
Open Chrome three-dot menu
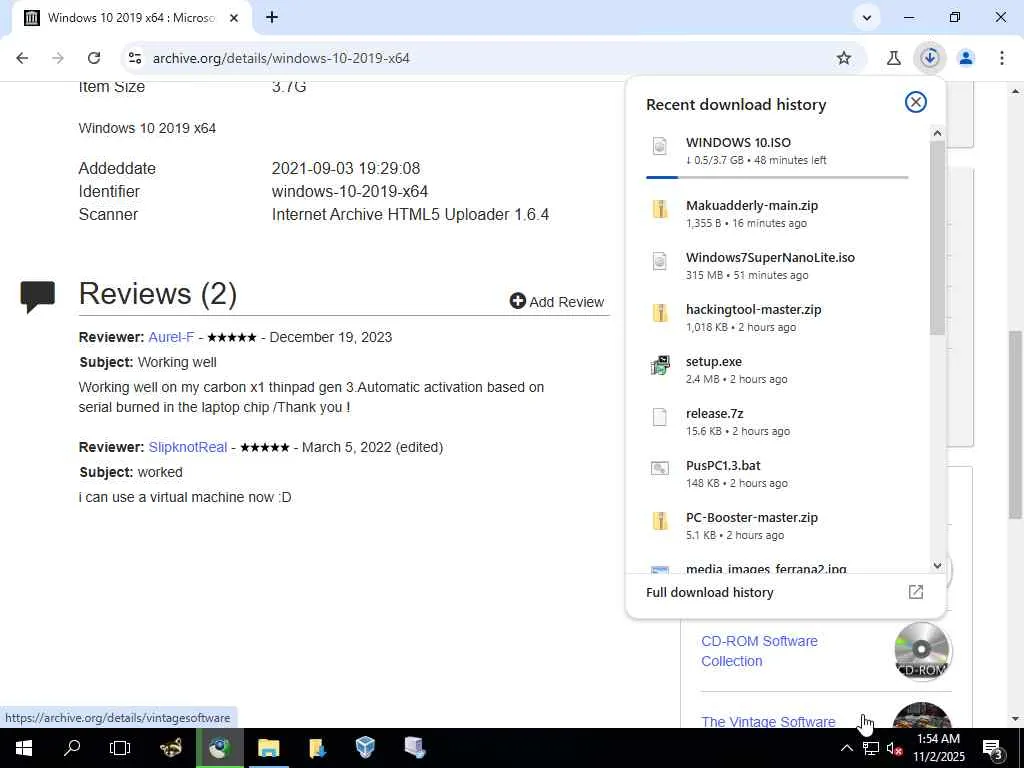click(x=1002, y=58)
